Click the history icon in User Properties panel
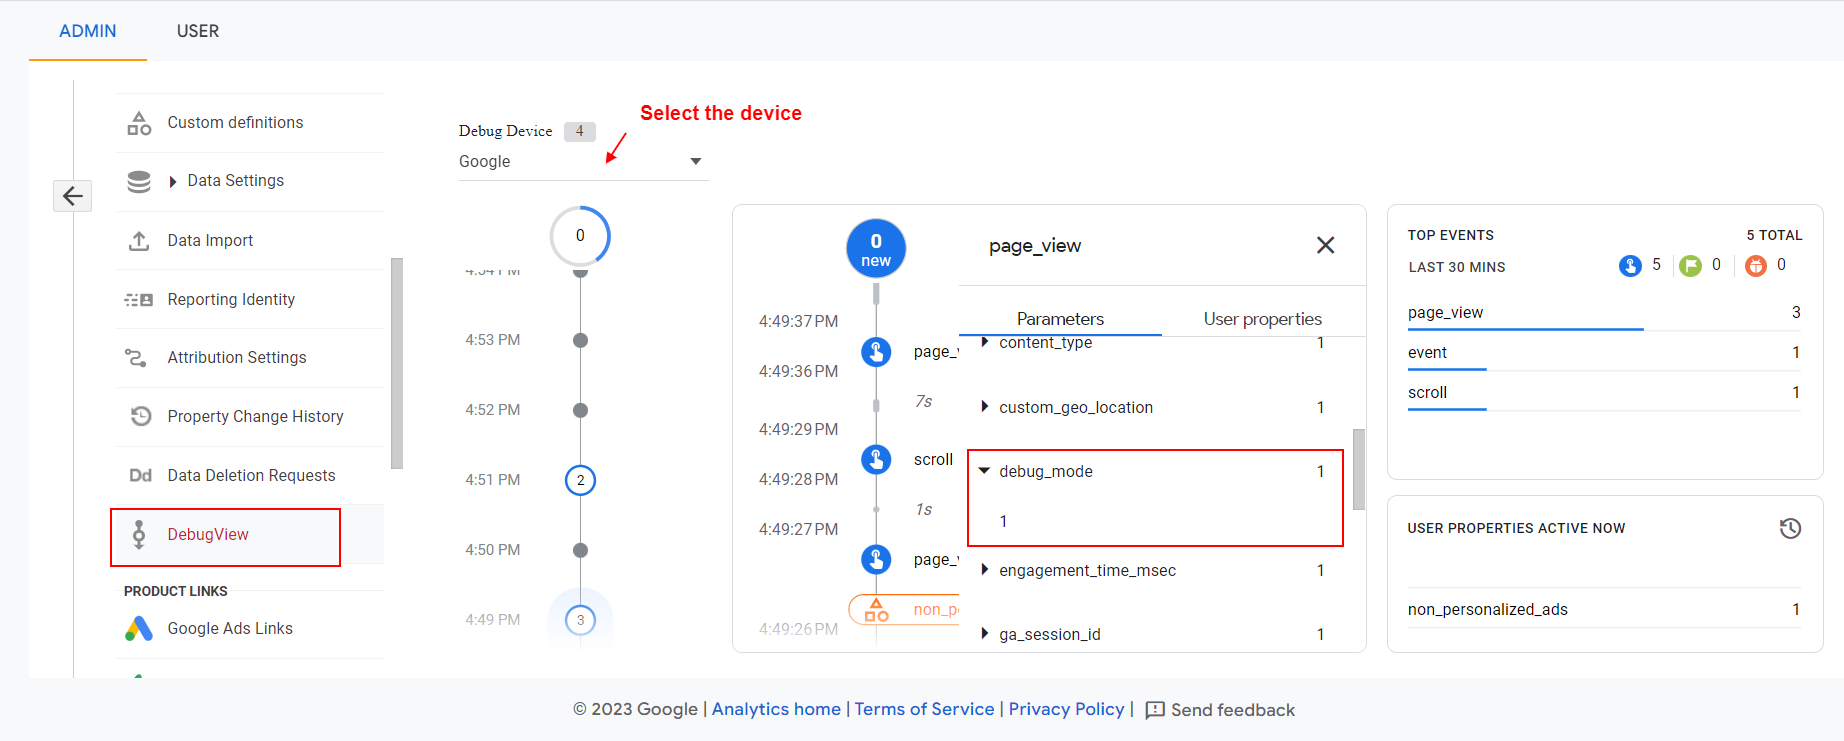 (x=1790, y=528)
